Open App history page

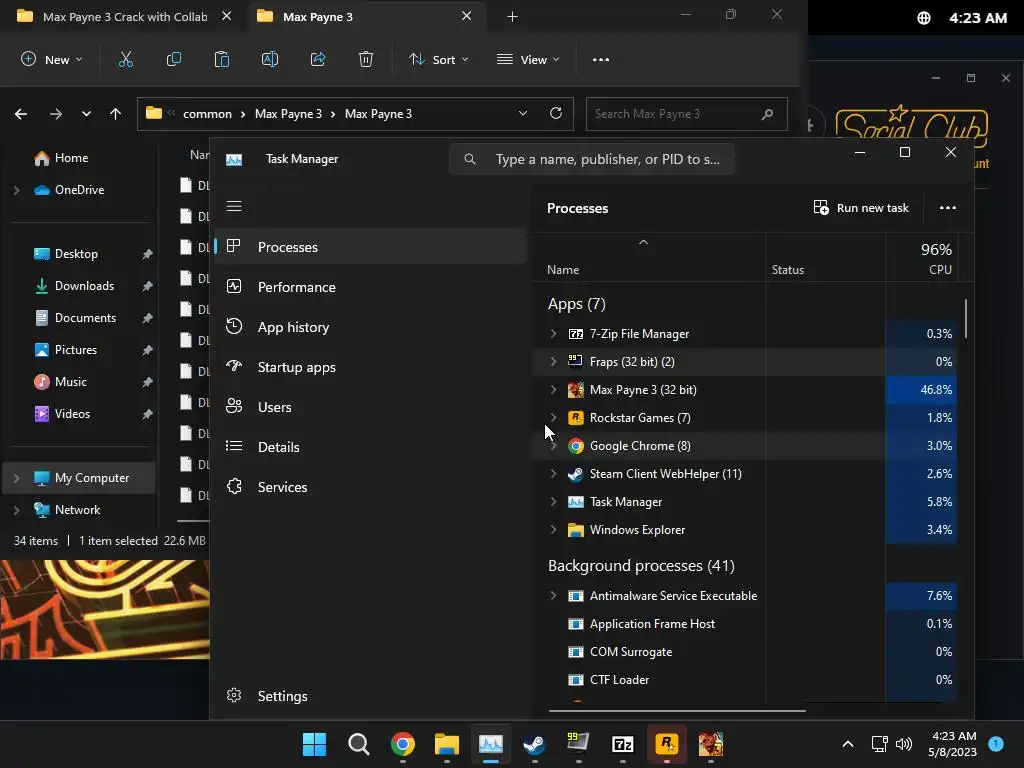pos(370,327)
